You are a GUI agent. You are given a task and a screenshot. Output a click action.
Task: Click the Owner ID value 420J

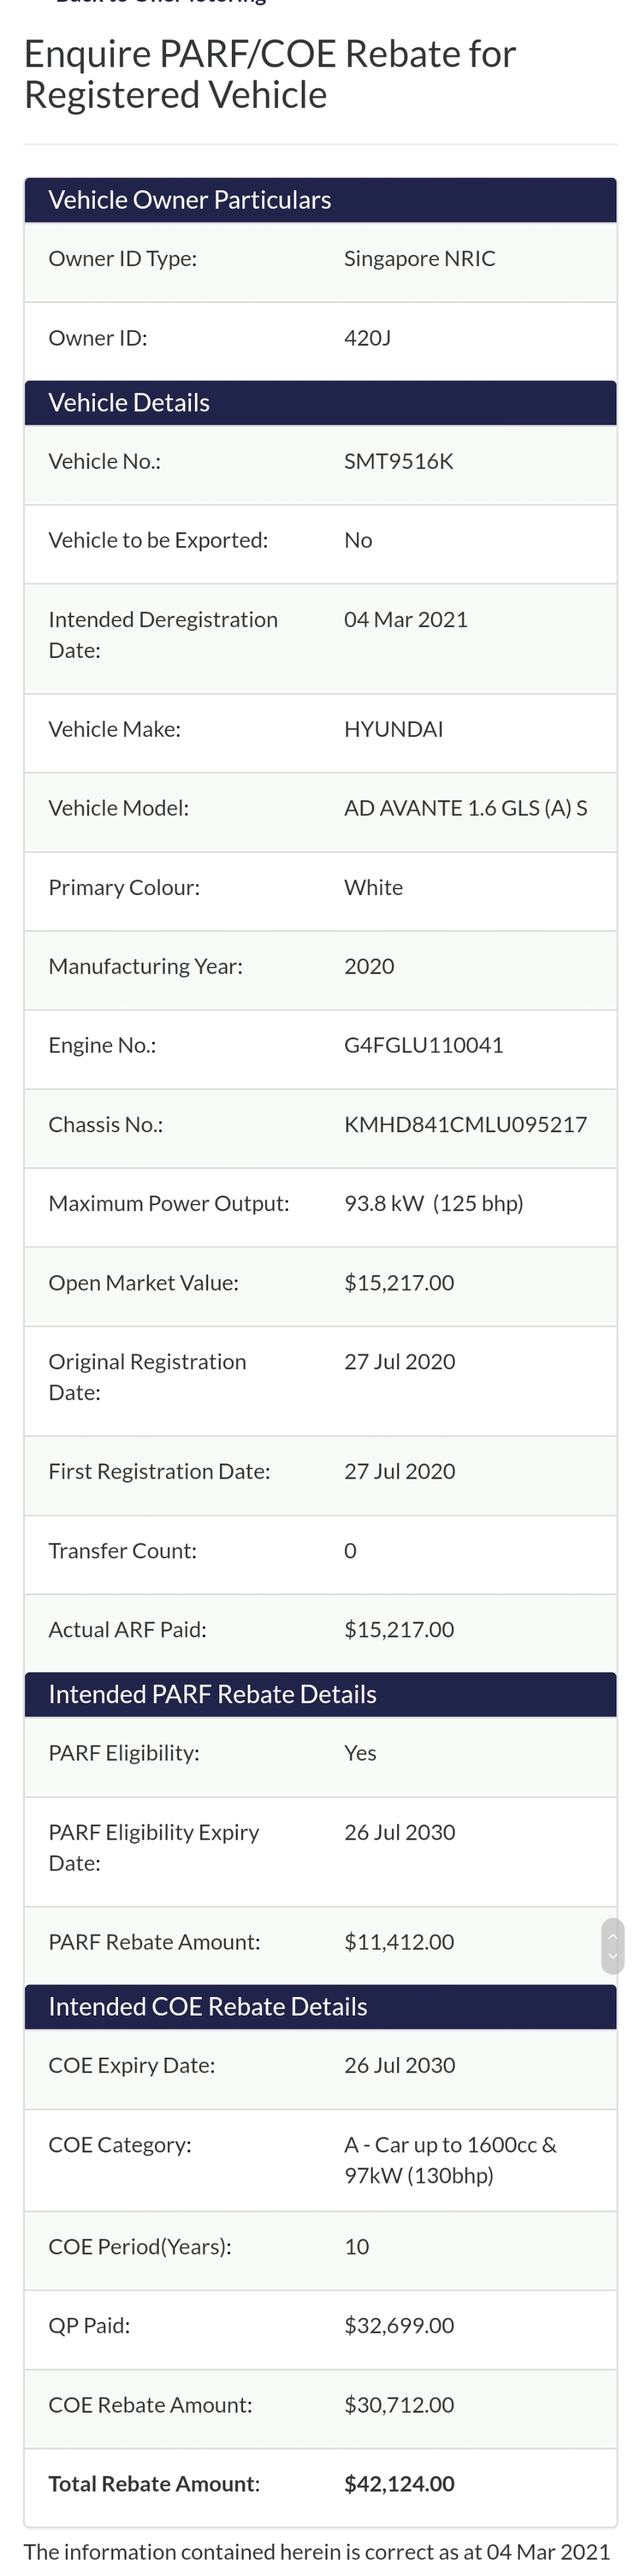367,338
